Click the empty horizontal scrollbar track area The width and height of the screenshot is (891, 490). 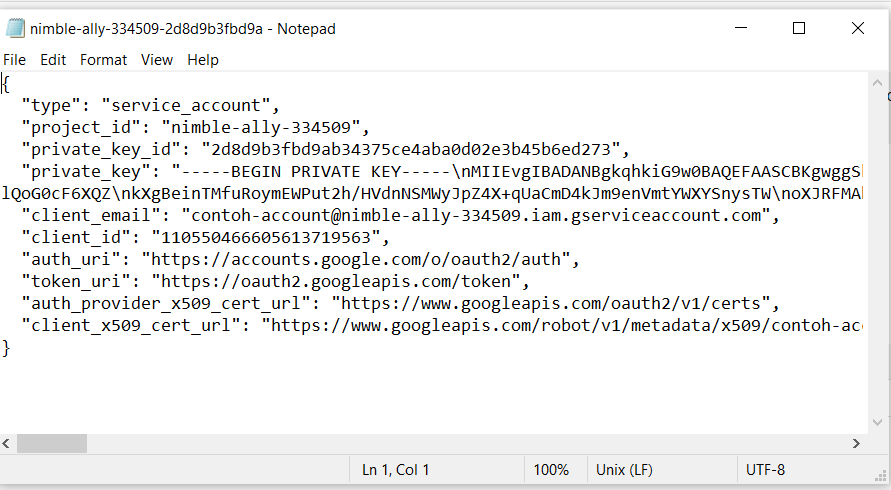tap(467, 443)
